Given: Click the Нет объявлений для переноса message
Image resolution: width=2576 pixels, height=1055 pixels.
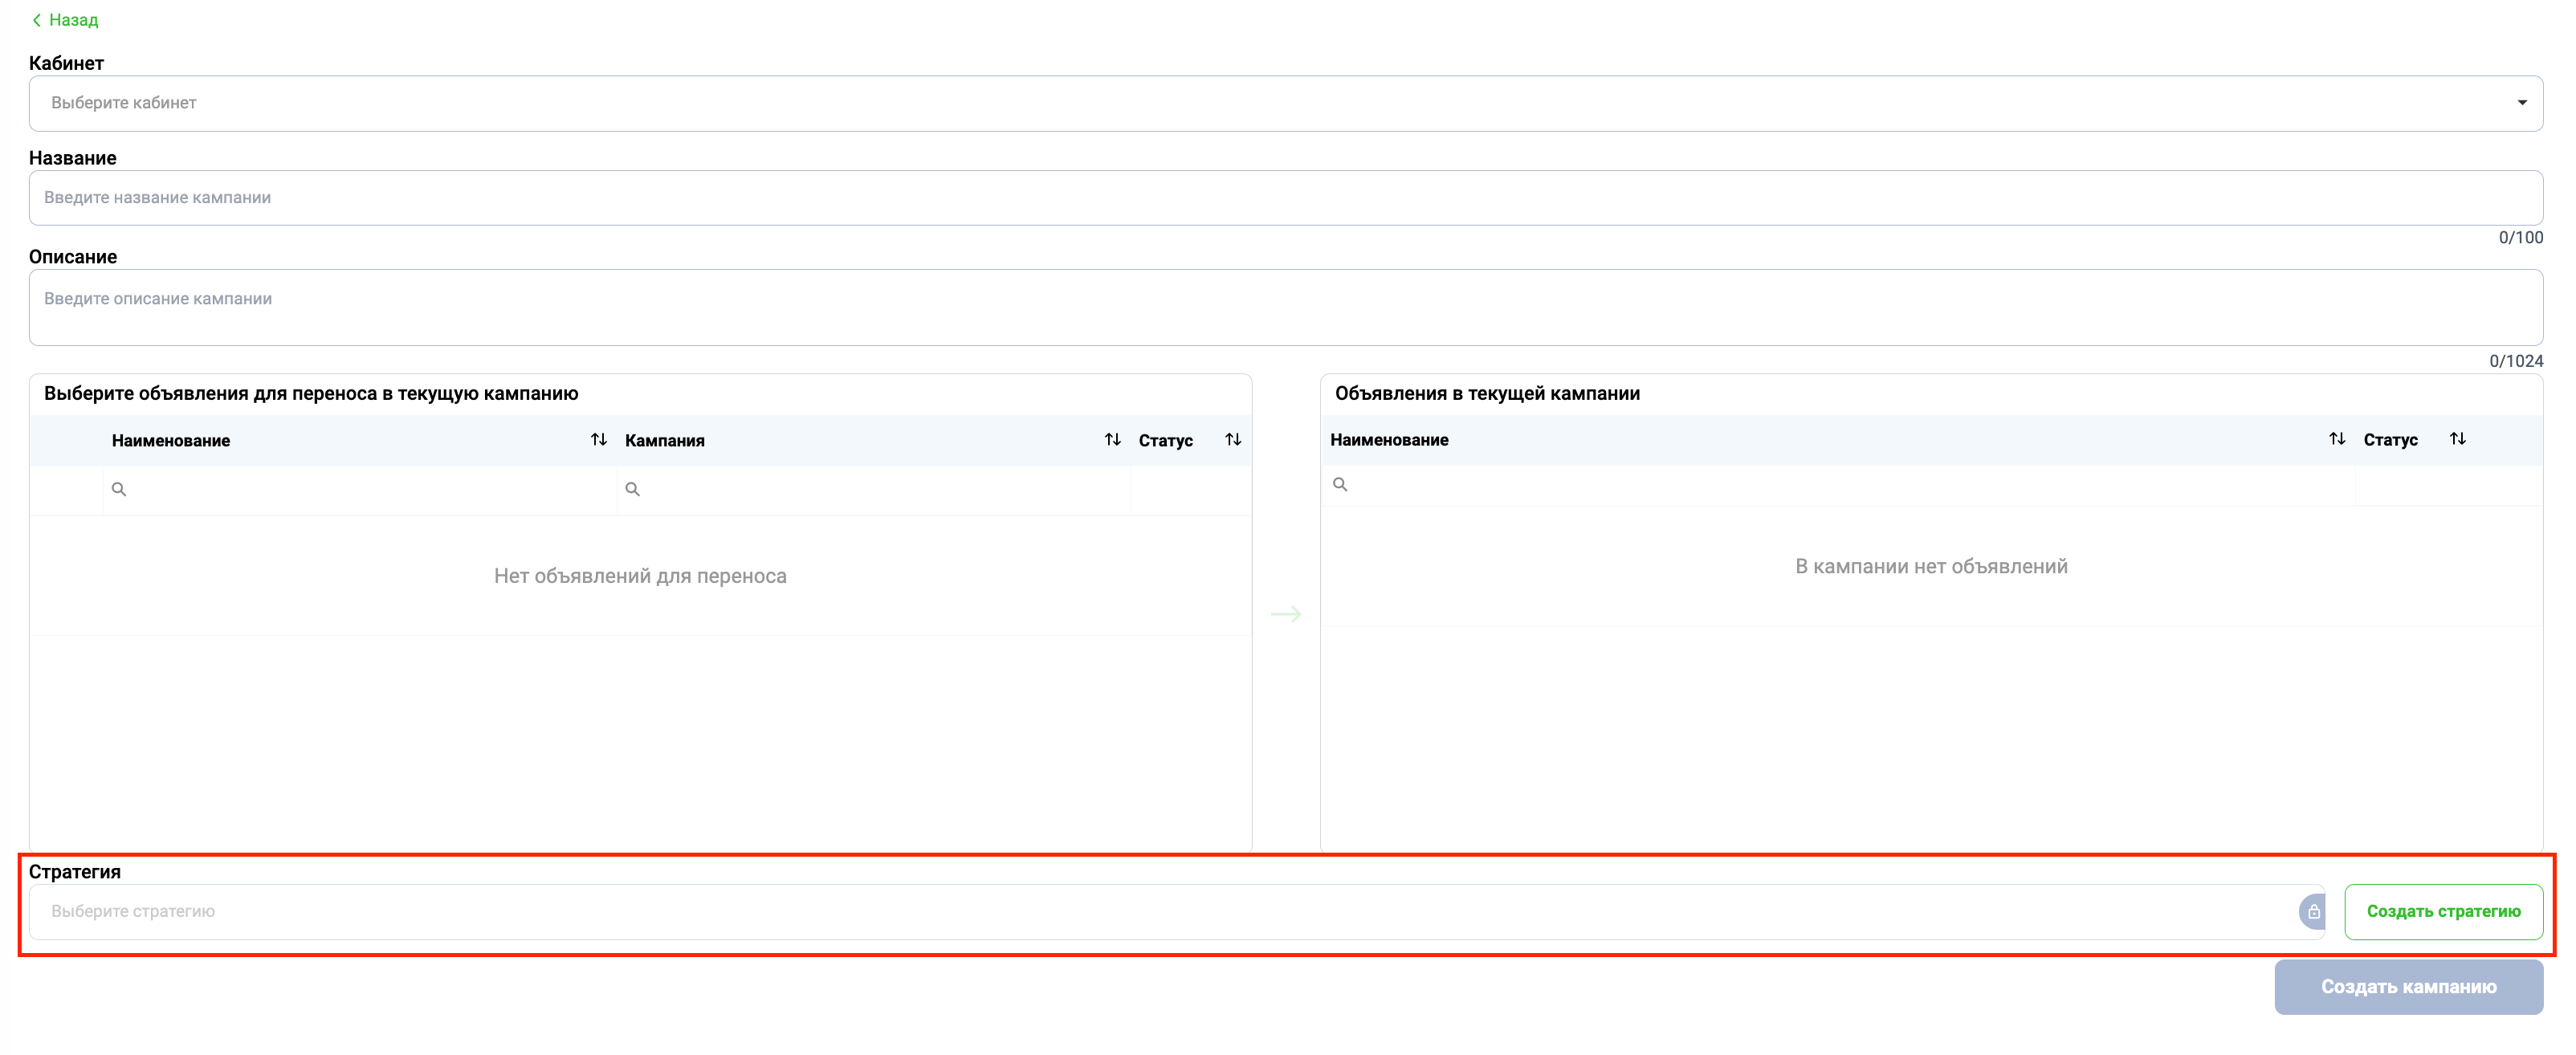Looking at the screenshot, I should (640, 576).
